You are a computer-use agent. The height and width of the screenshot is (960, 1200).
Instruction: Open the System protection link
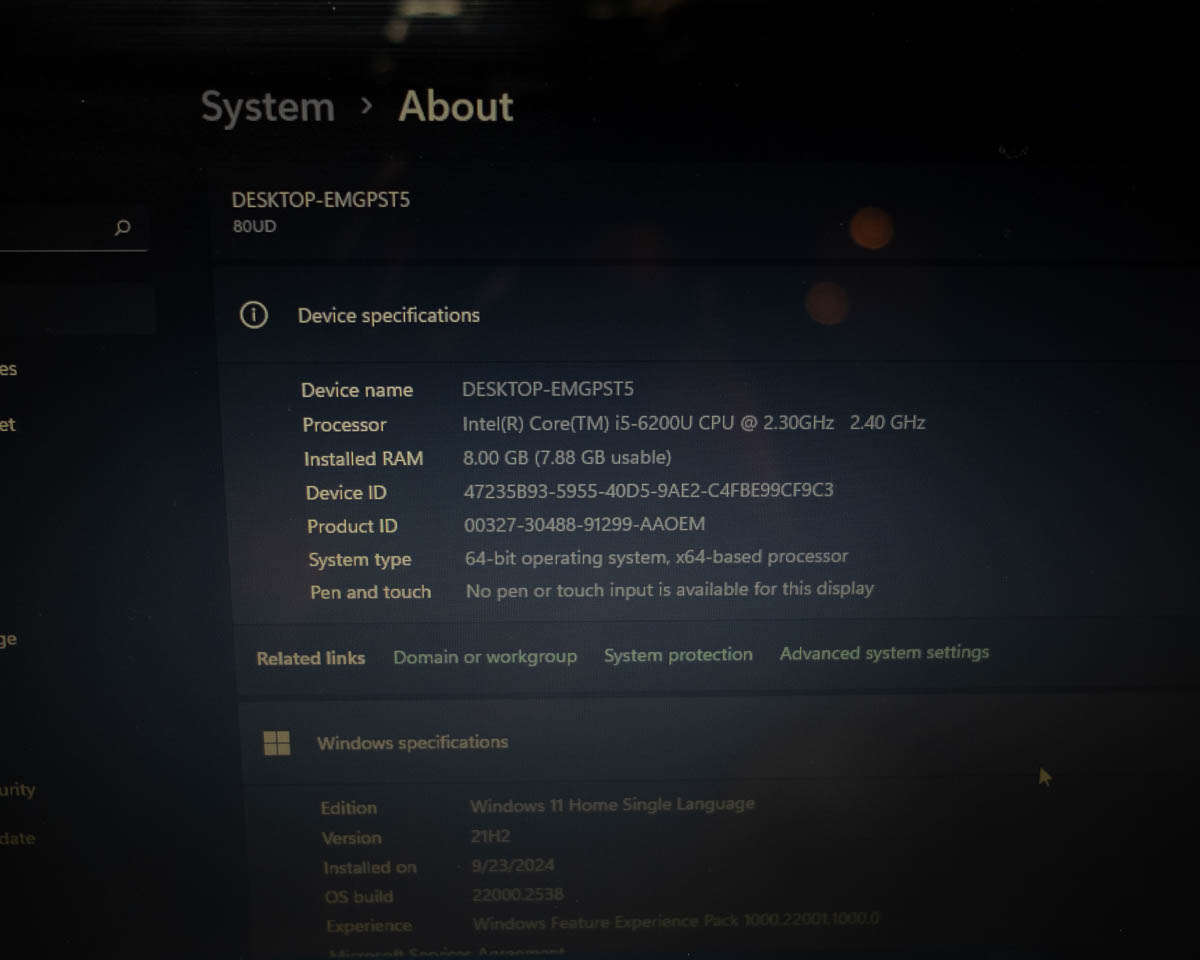coord(678,654)
